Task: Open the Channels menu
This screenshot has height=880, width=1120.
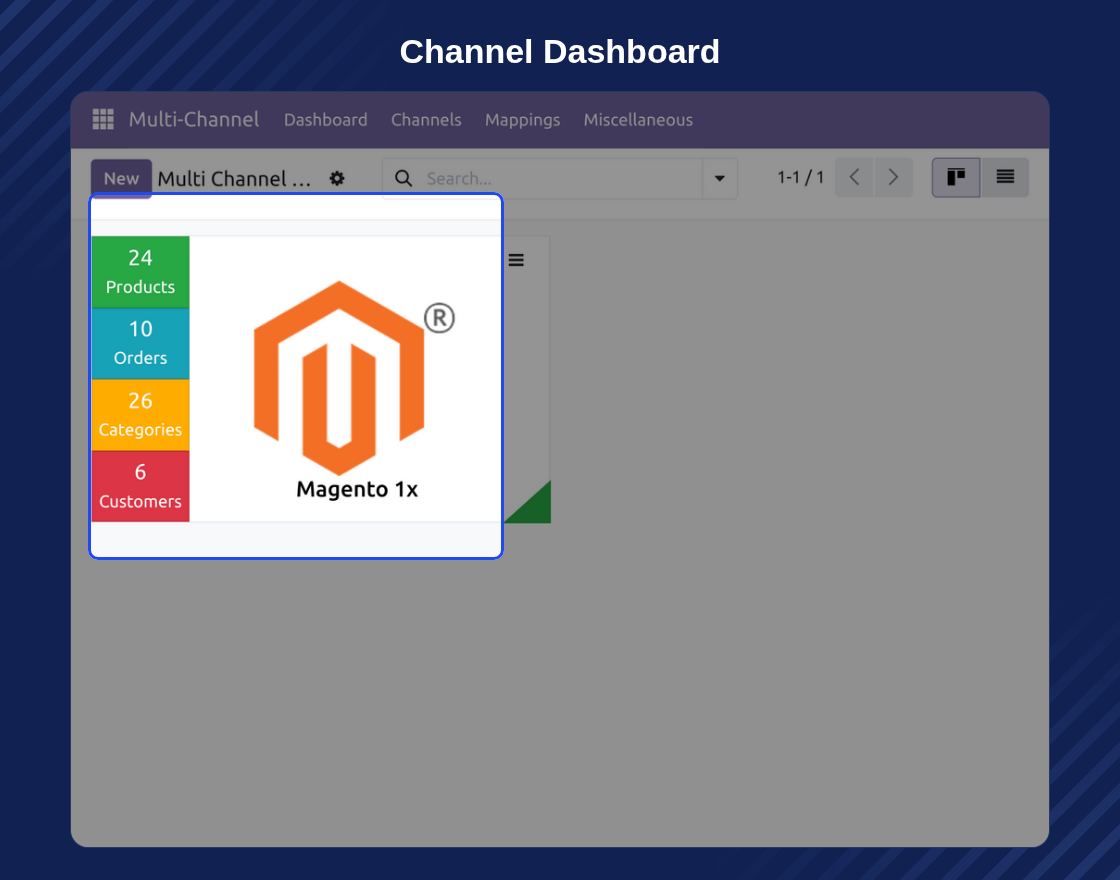Action: pyautogui.click(x=426, y=120)
